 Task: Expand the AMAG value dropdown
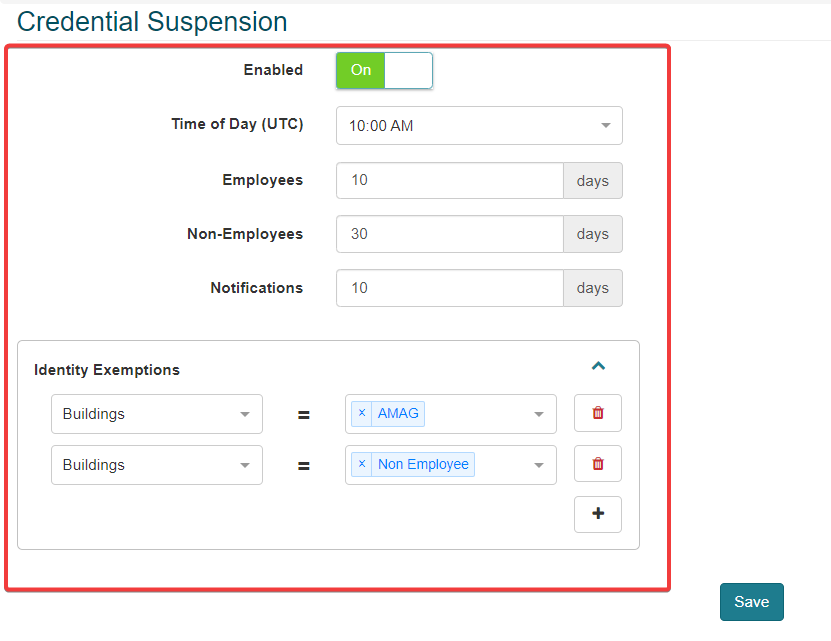pos(538,414)
